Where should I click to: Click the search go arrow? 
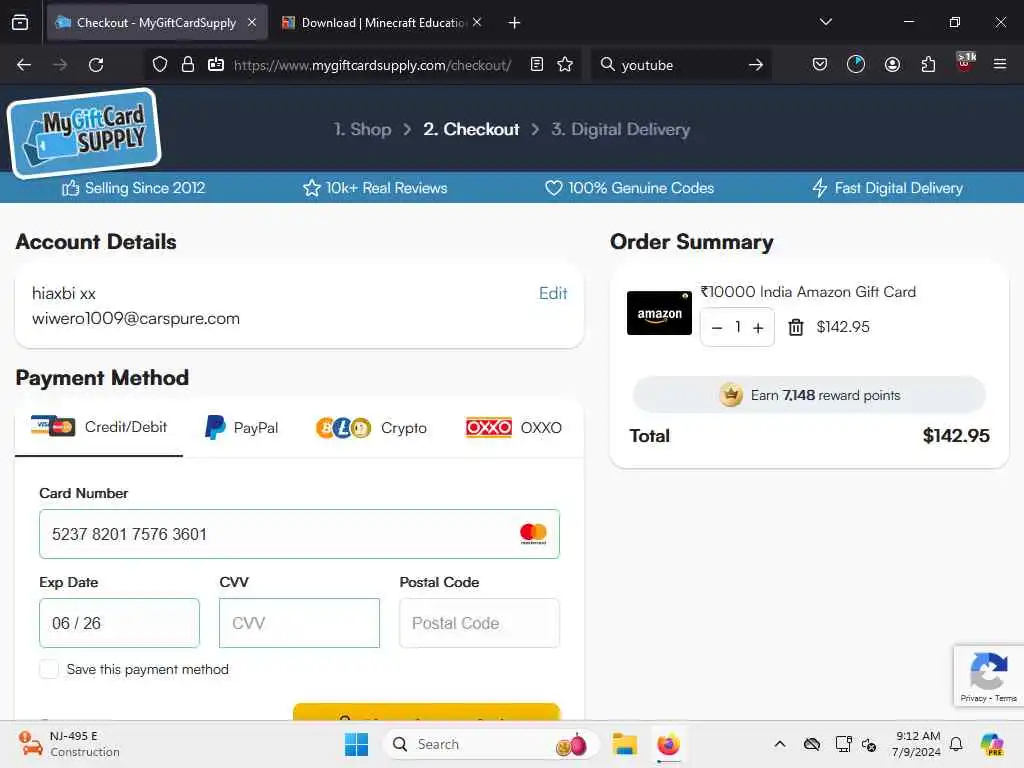tap(756, 65)
